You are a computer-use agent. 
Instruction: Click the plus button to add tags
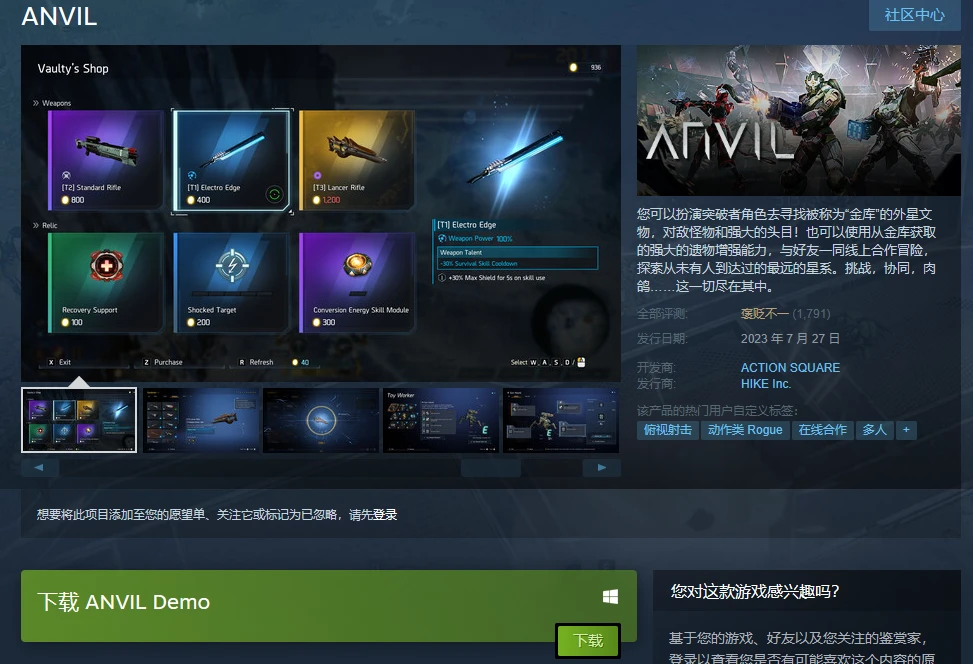[906, 430]
